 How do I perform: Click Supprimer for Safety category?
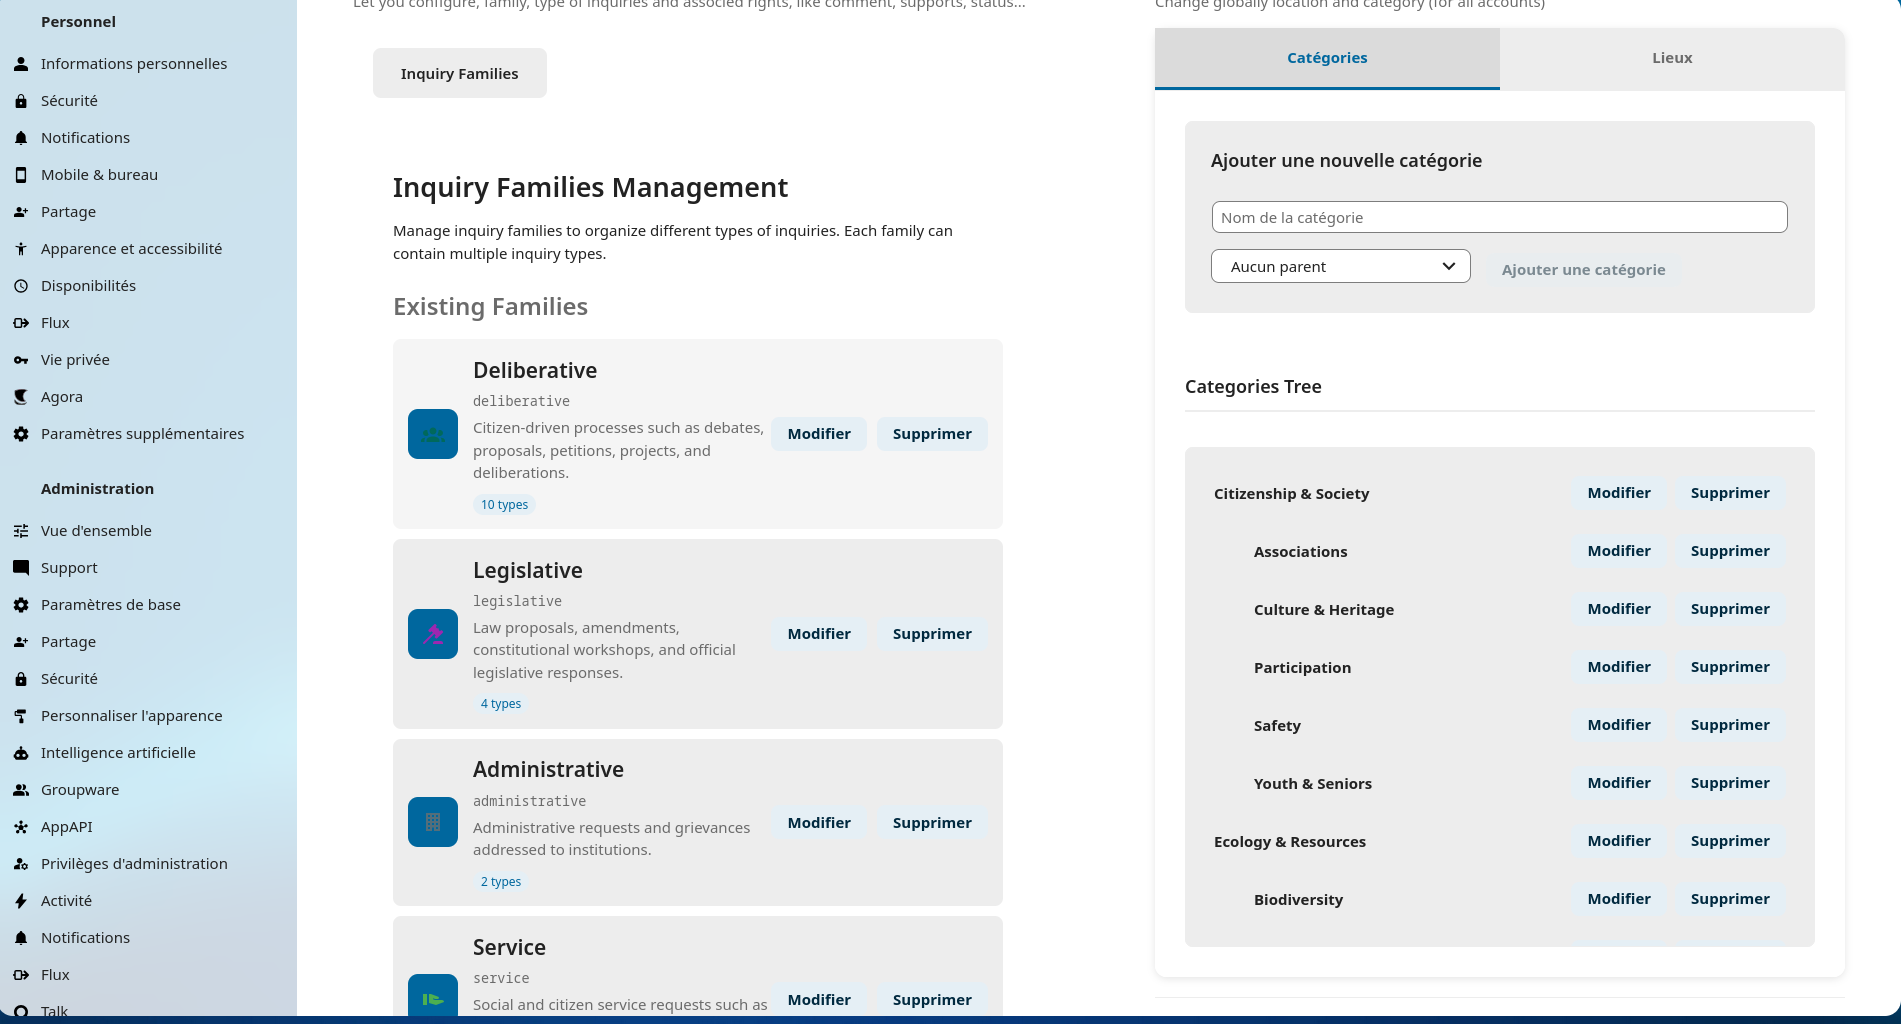tap(1730, 725)
